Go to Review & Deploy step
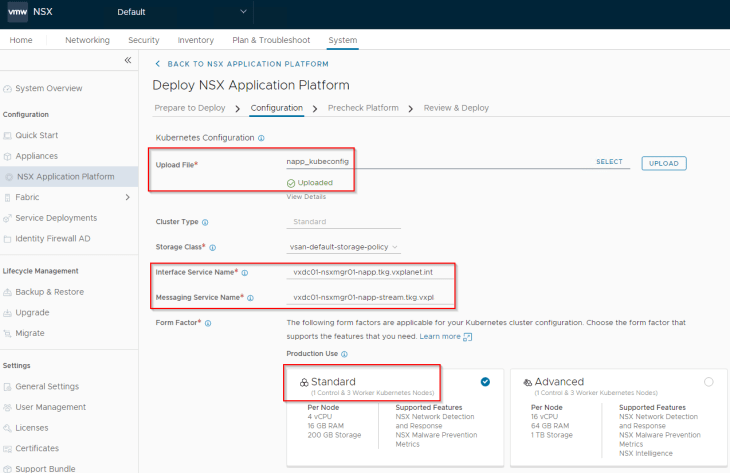 pyautogui.click(x=456, y=108)
